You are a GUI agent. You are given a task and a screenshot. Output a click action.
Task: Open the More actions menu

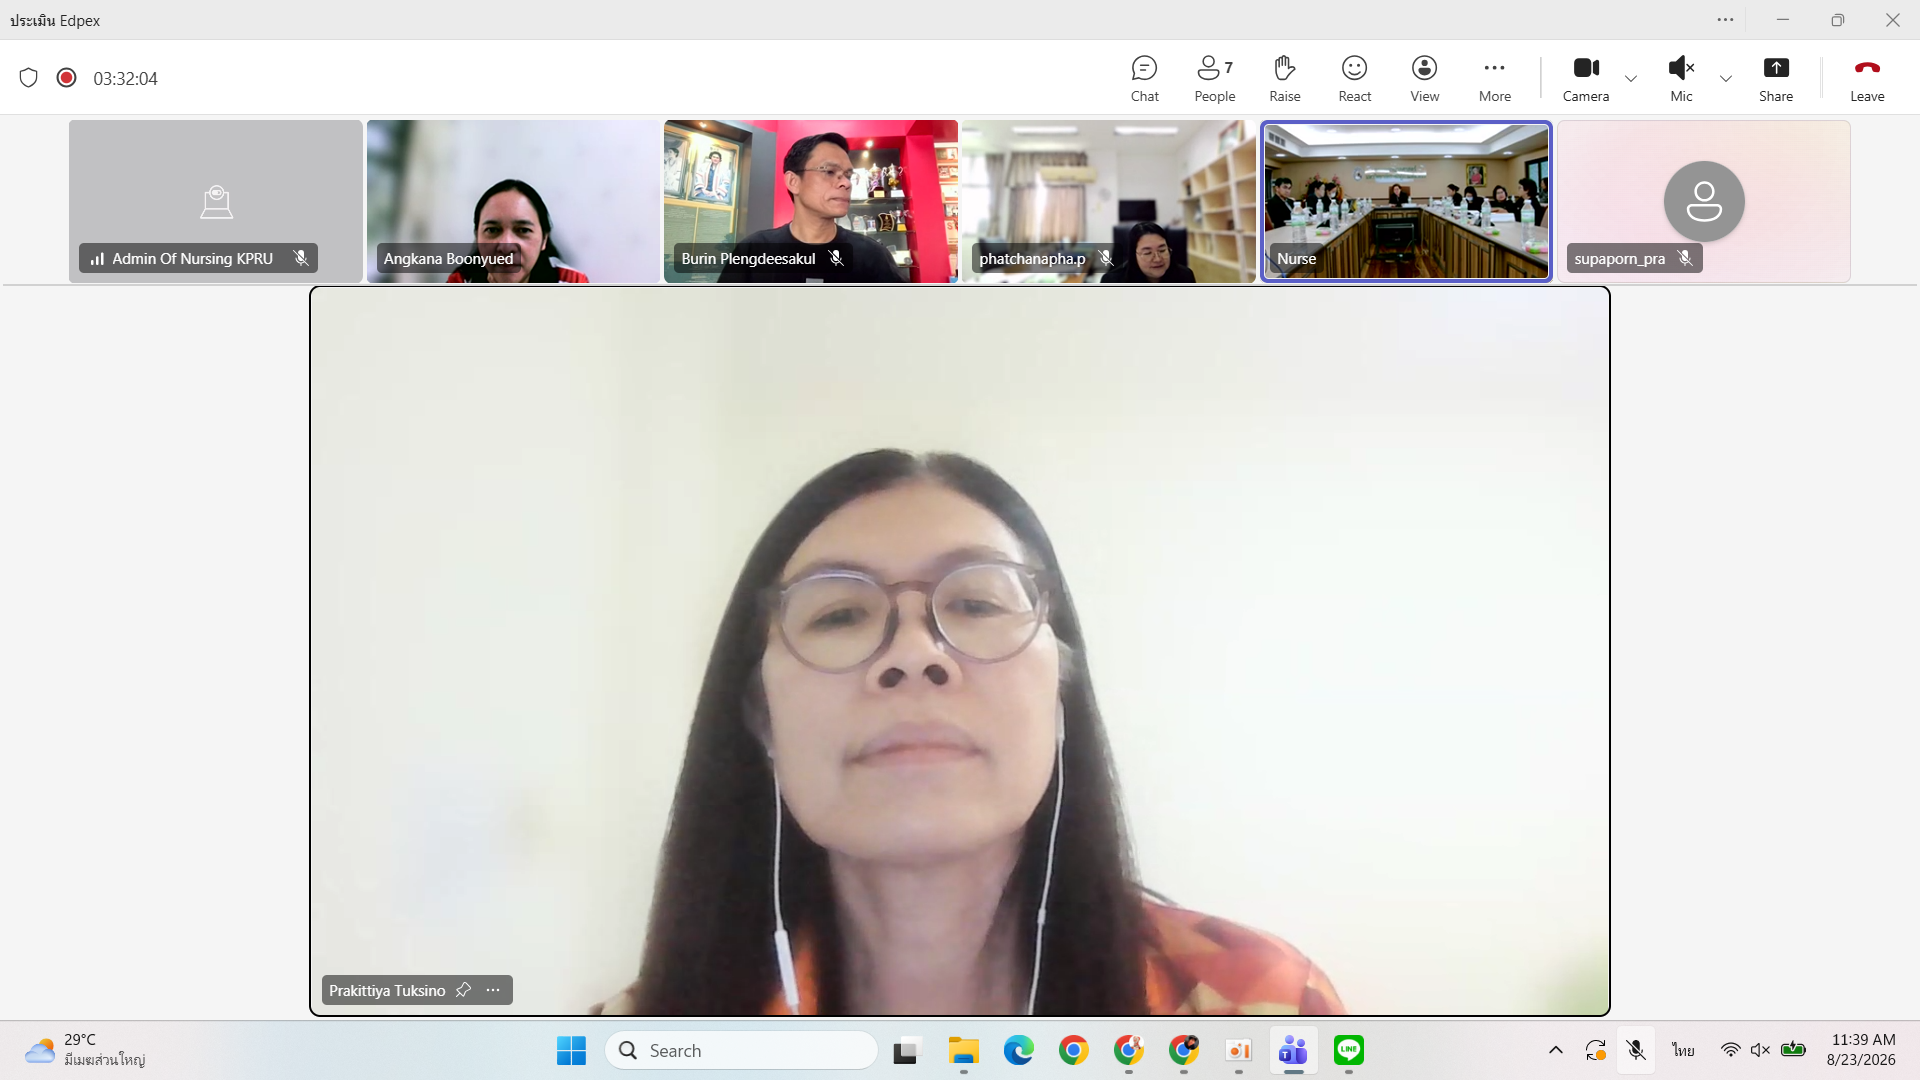click(x=1494, y=79)
